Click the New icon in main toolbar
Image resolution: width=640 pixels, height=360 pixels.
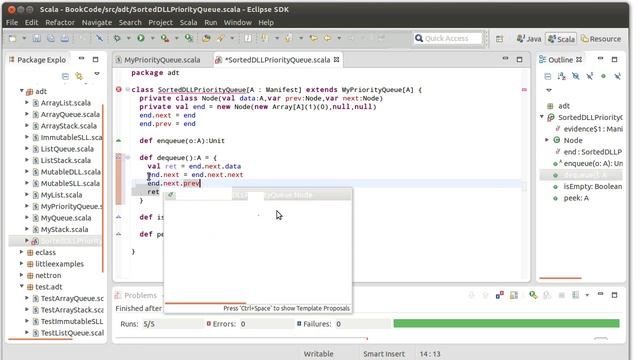coord(13,38)
